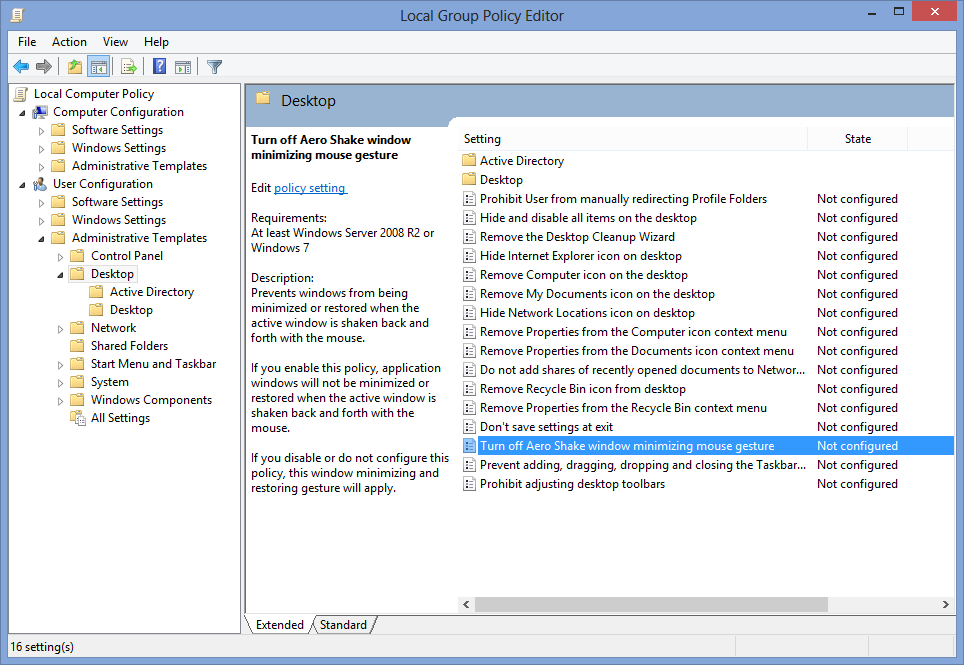
Task: Click folder icon of Active Directory in list
Action: (469, 160)
